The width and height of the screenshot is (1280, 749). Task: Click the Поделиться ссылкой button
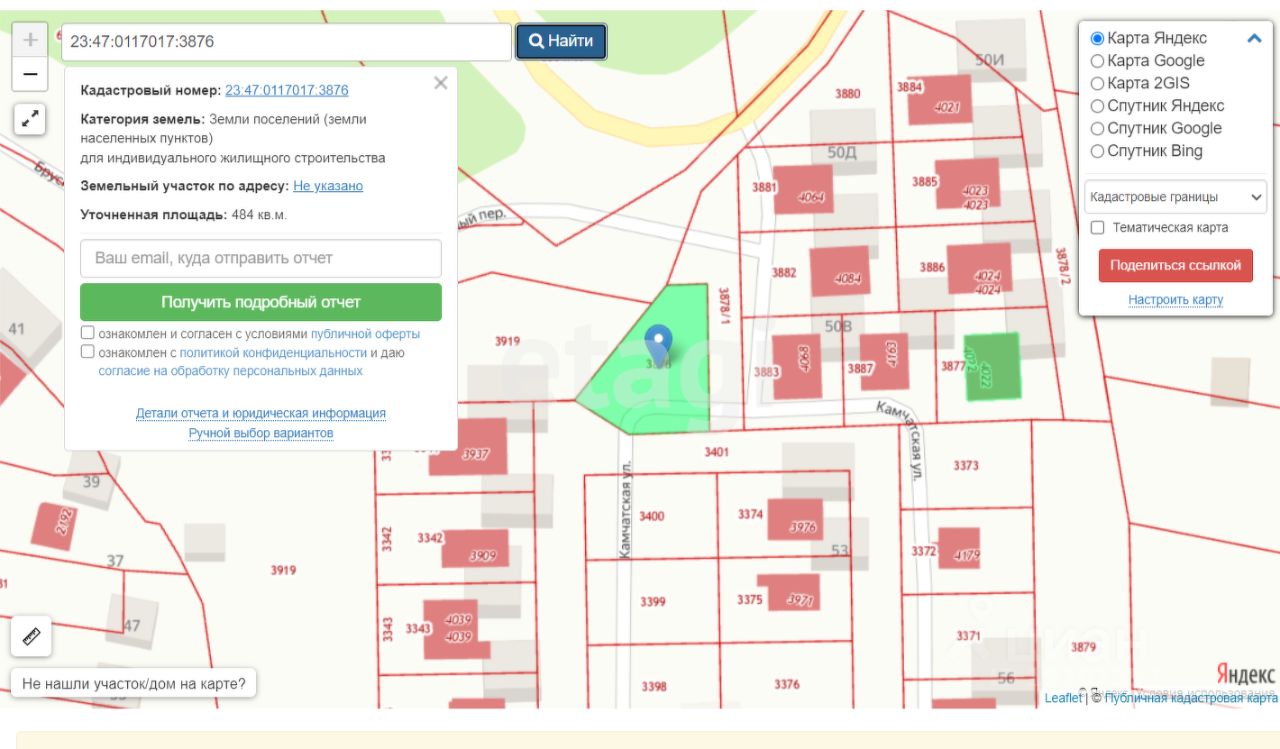click(1175, 265)
